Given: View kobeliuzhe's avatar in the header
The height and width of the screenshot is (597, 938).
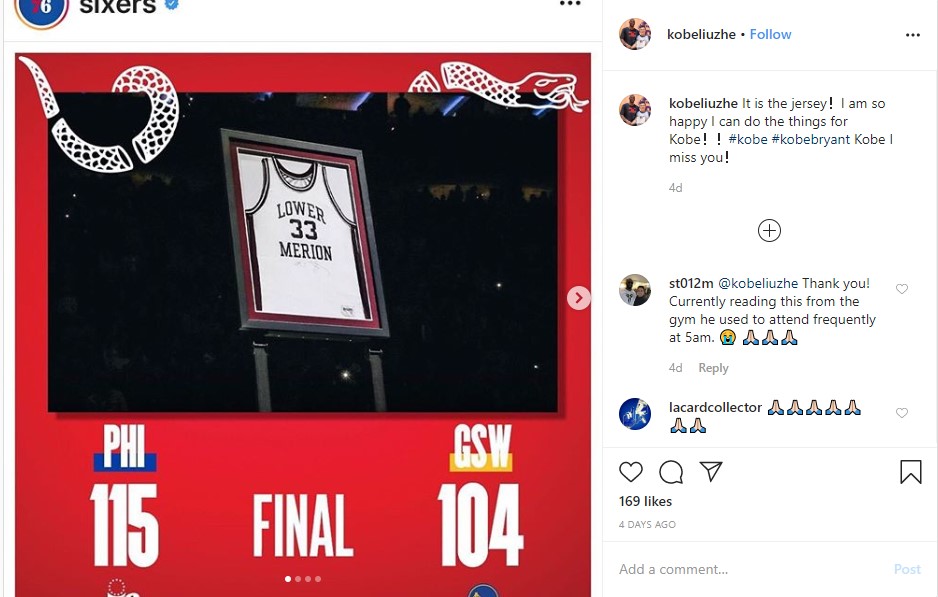Looking at the screenshot, I should tap(635, 34).
